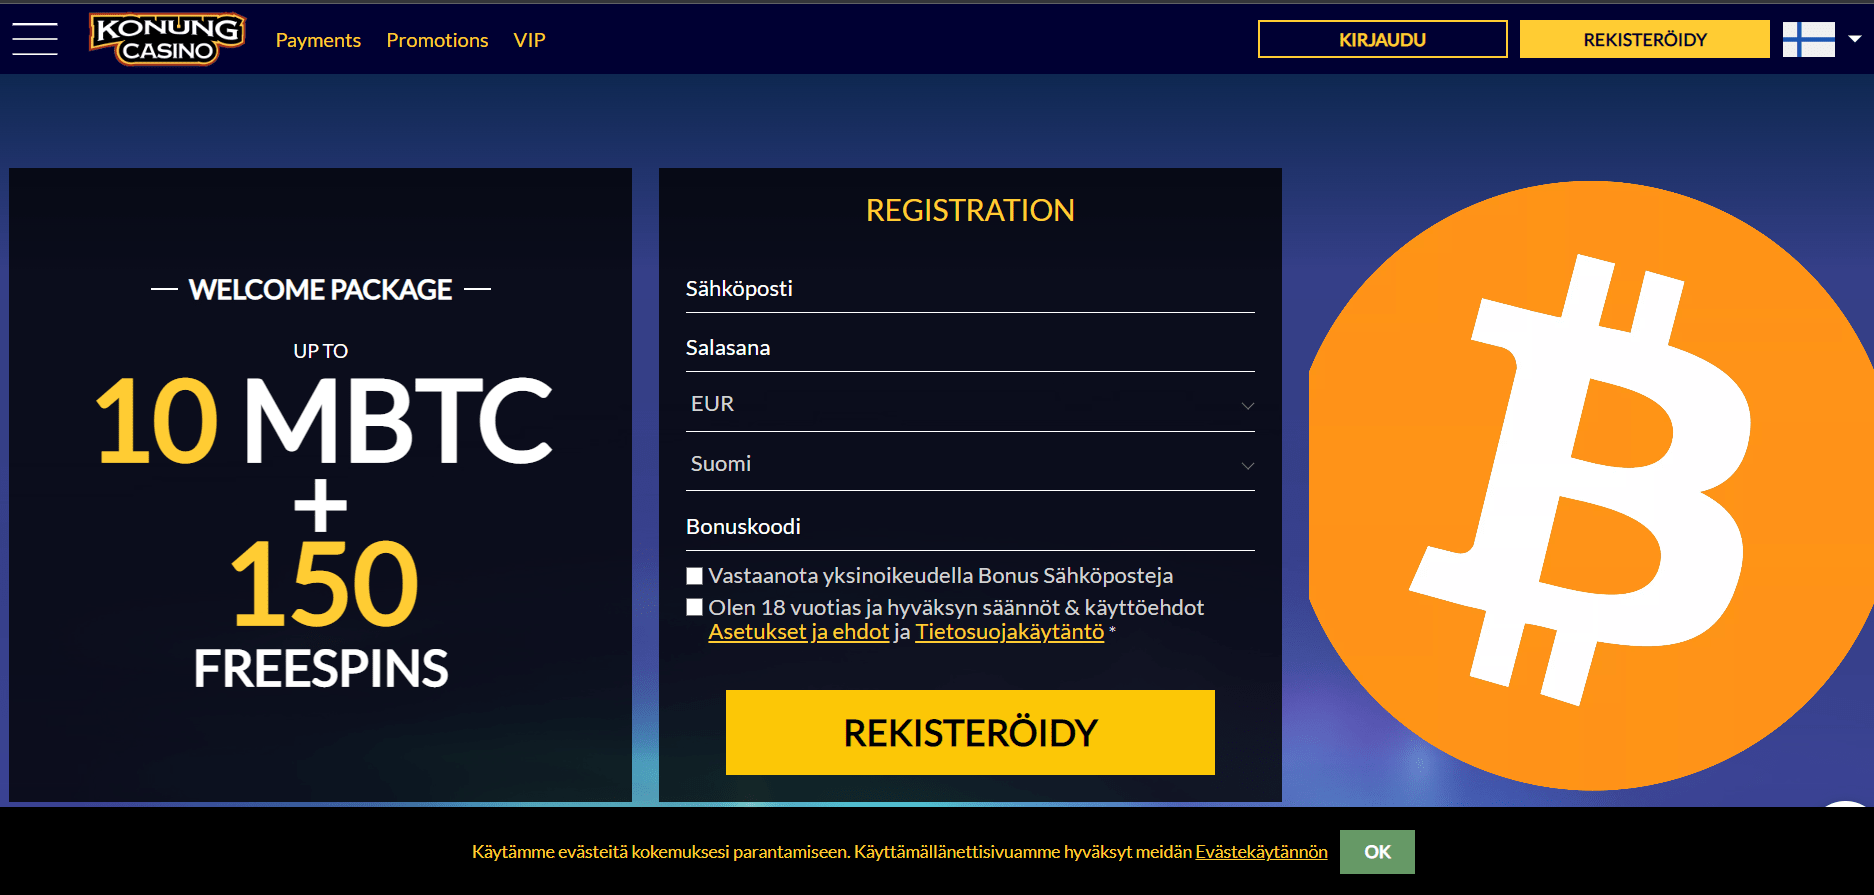Tick the 18 years and terms checkbox
The image size is (1874, 895).
tap(695, 607)
